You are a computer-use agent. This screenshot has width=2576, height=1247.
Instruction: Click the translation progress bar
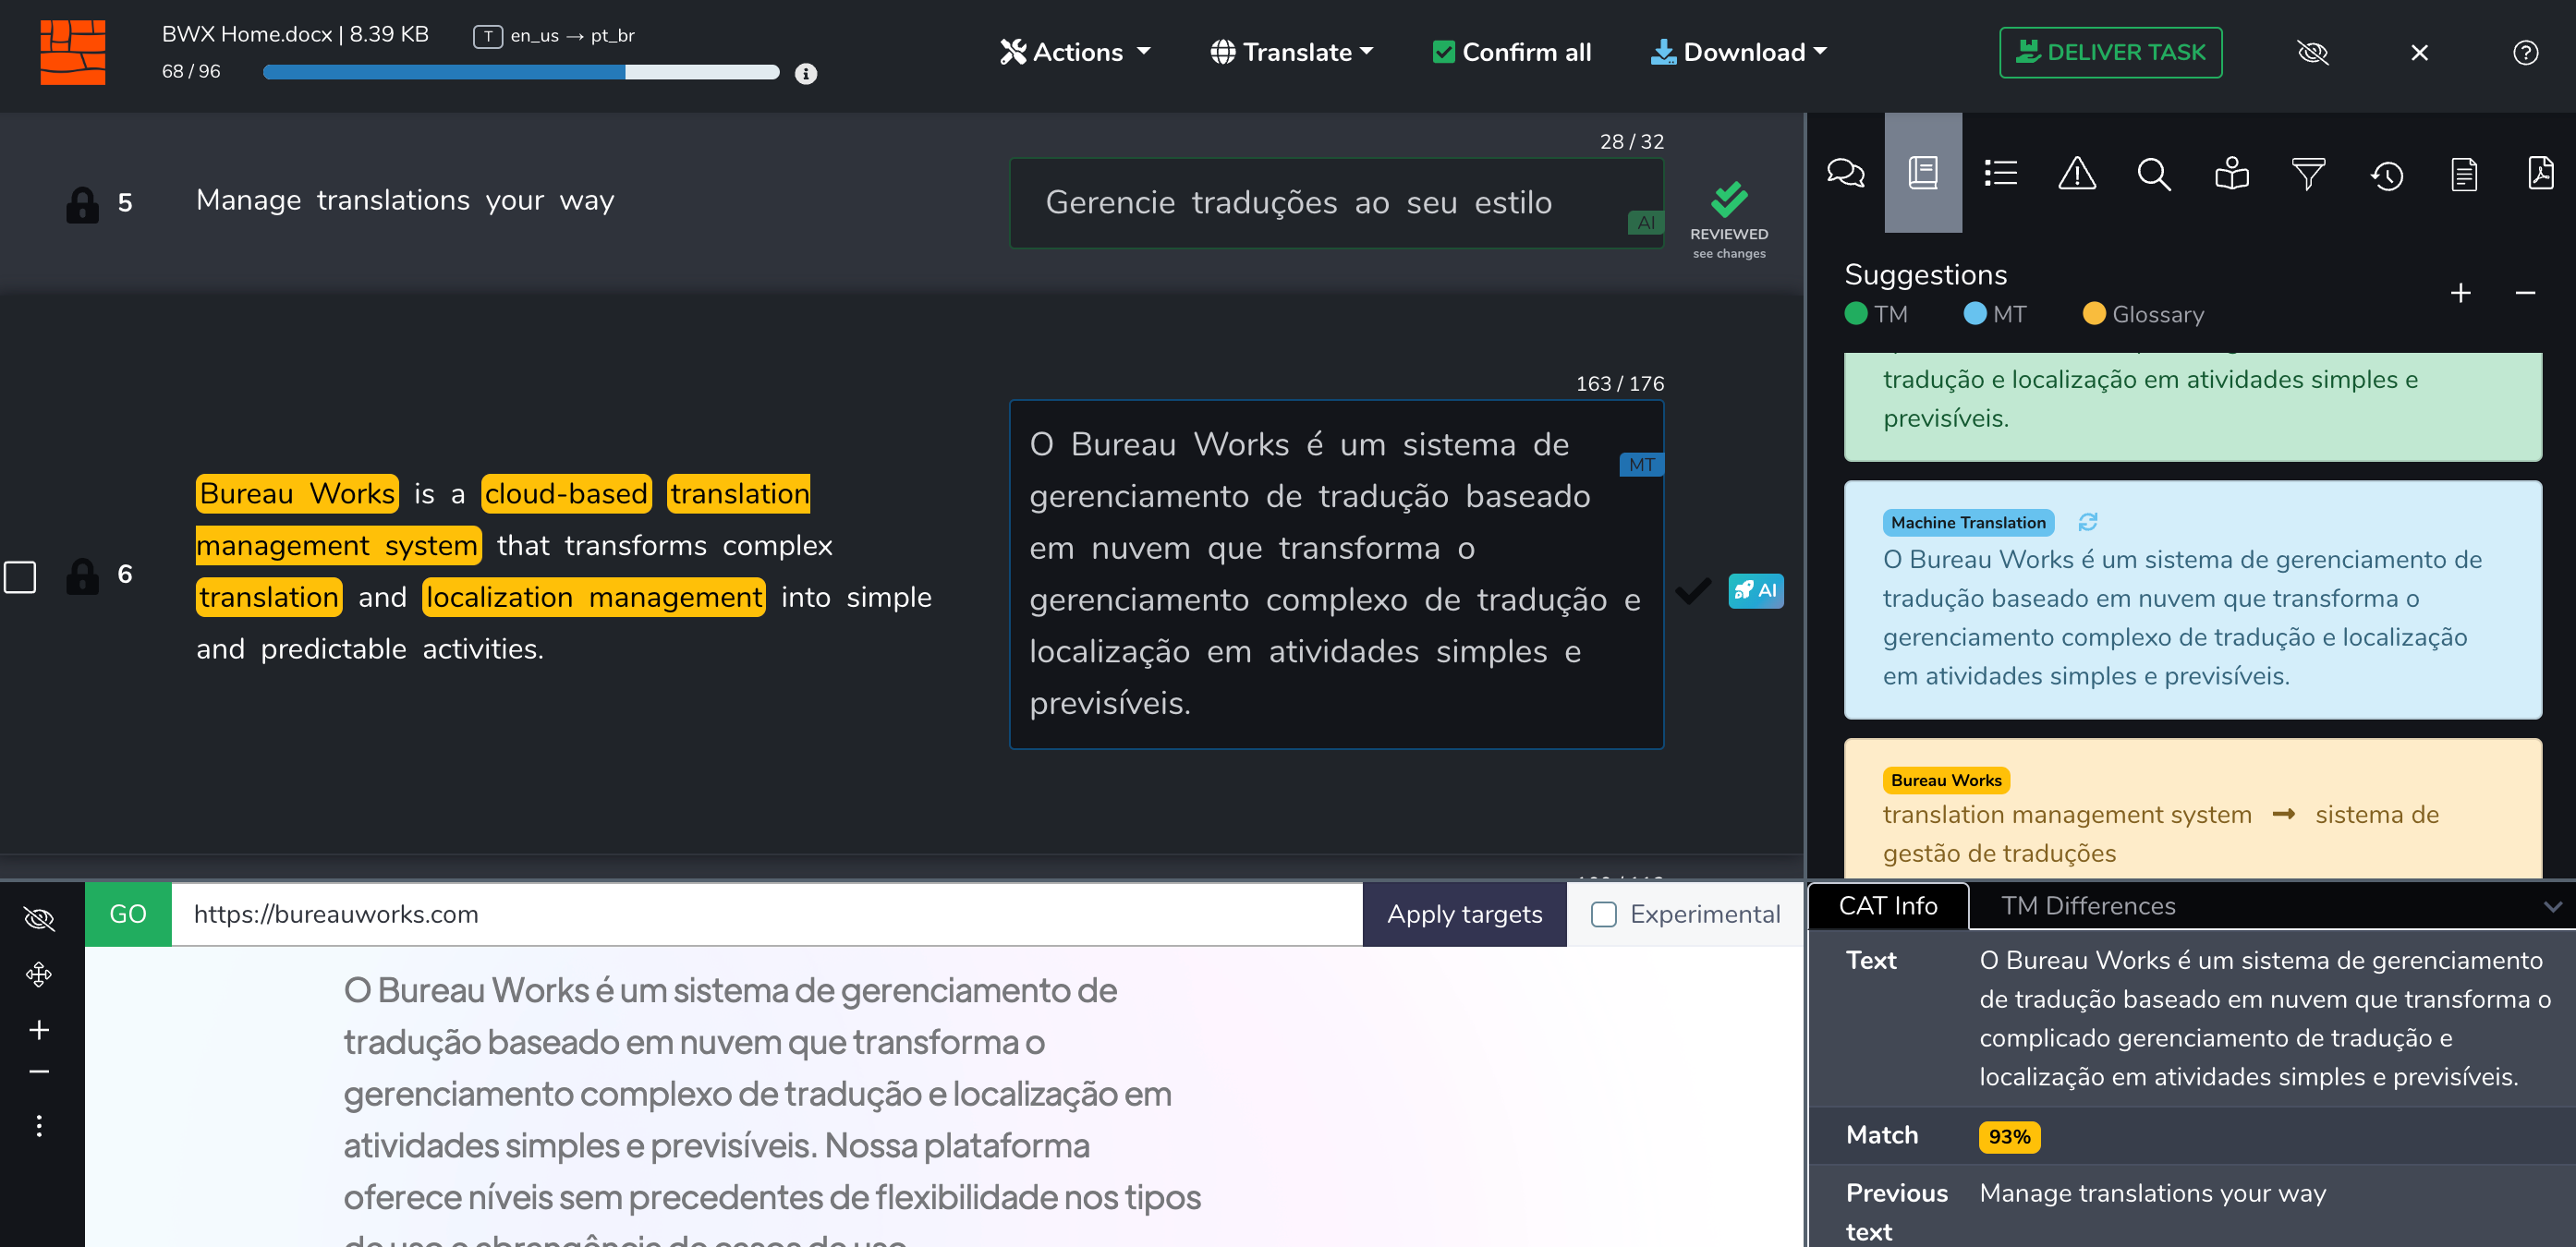[521, 72]
